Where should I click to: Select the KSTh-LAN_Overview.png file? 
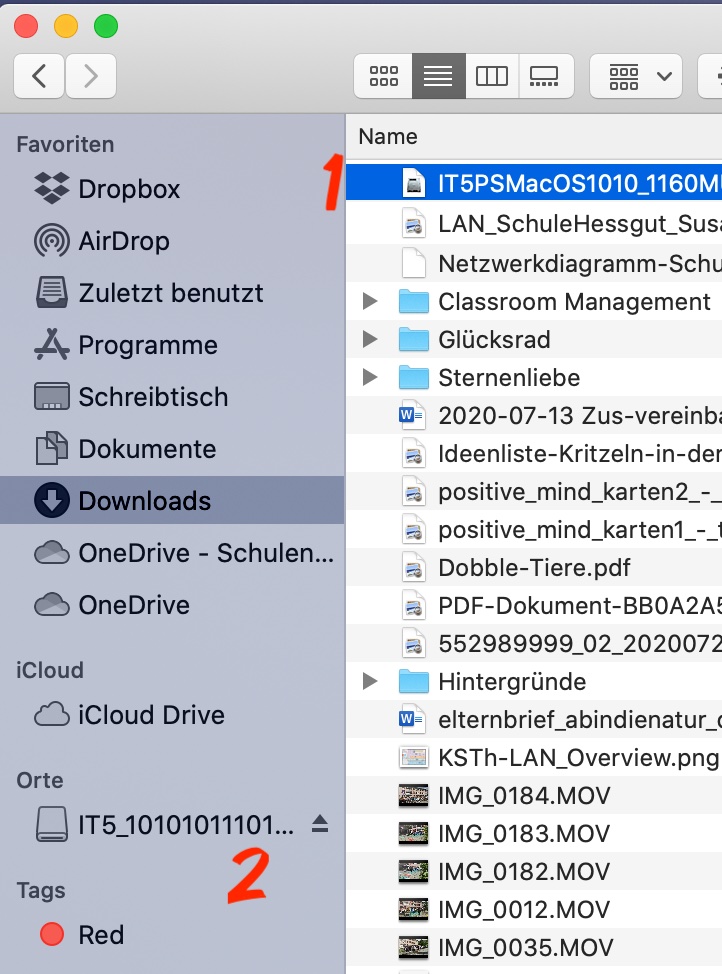[x=577, y=757]
